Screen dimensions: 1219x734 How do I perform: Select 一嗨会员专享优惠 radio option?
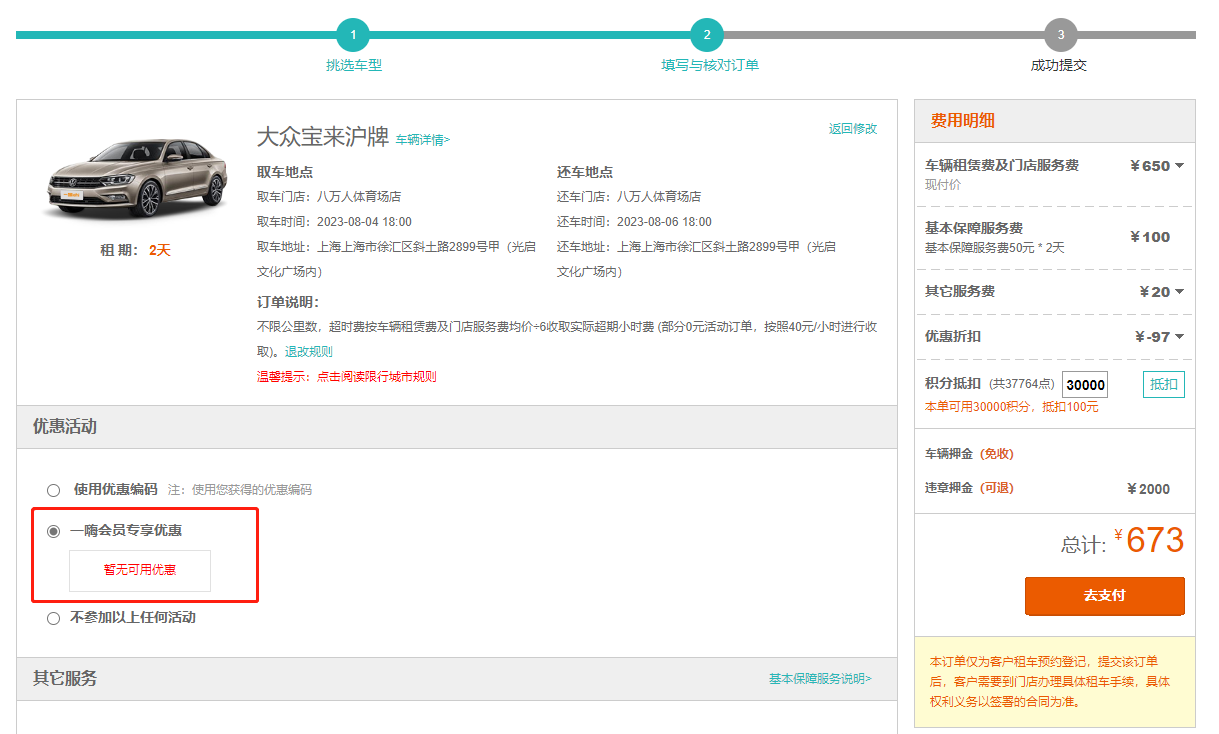[54, 531]
